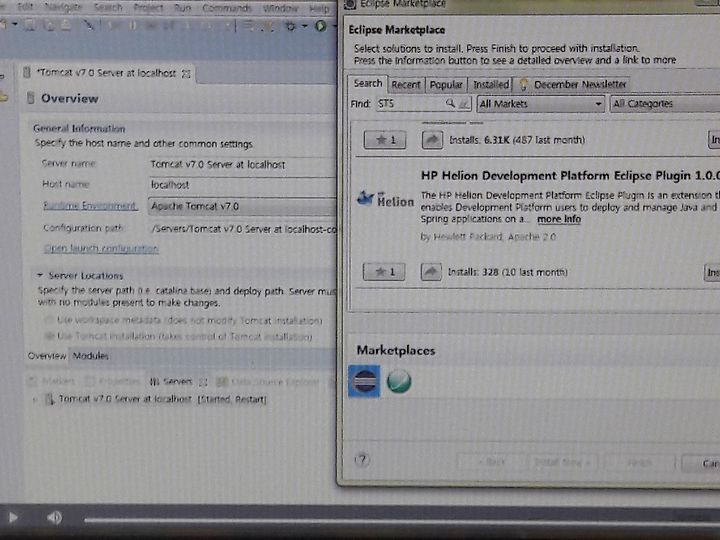
Task: Open the Commands menu
Action: coord(226,8)
